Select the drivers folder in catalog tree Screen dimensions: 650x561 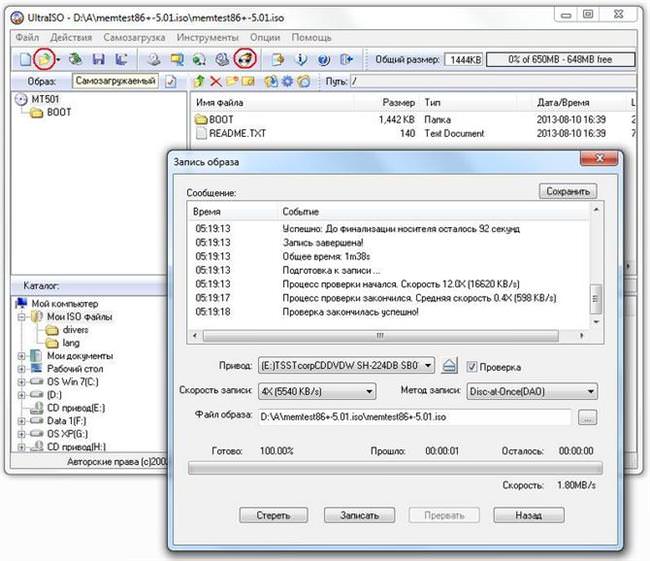pos(75,330)
